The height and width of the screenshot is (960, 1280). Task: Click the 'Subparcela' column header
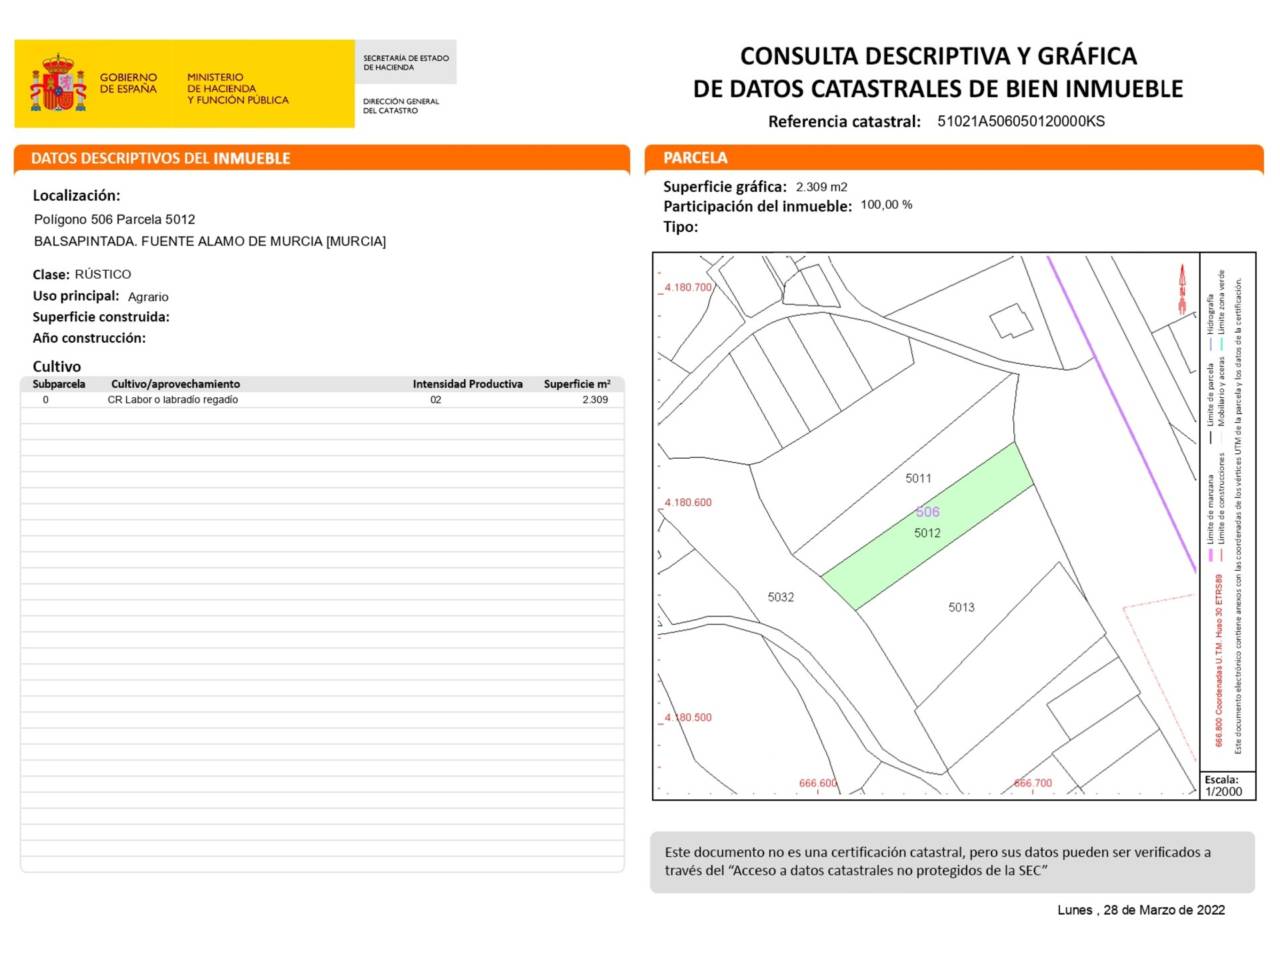(x=59, y=384)
